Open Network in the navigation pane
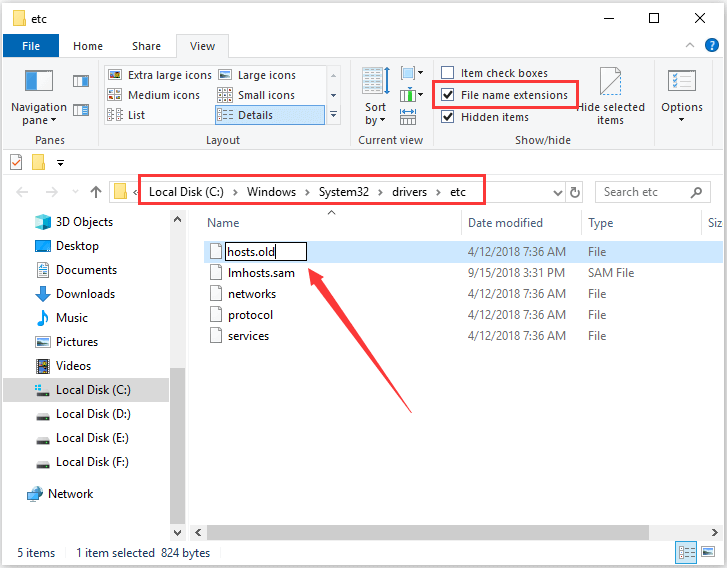This screenshot has width=727, height=568. click(60, 494)
